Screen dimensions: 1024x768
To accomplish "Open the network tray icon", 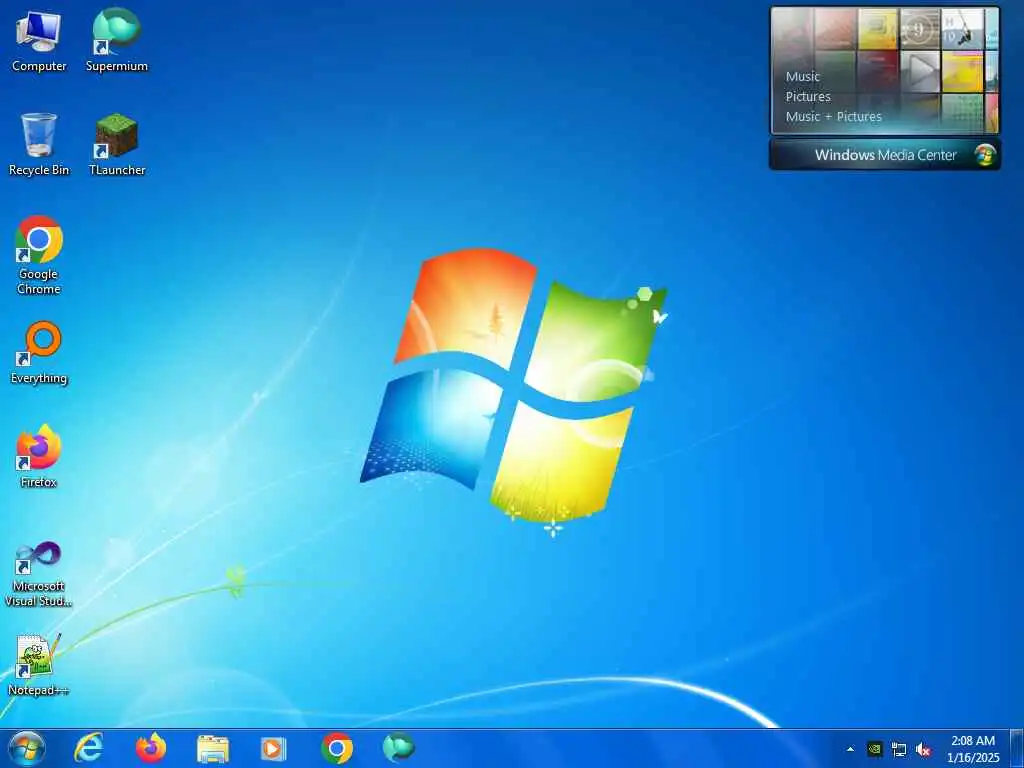I will tap(899, 749).
